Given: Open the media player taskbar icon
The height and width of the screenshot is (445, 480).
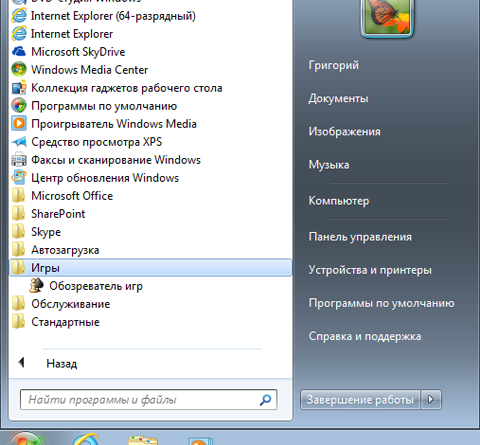Looking at the screenshot, I should tap(200, 441).
